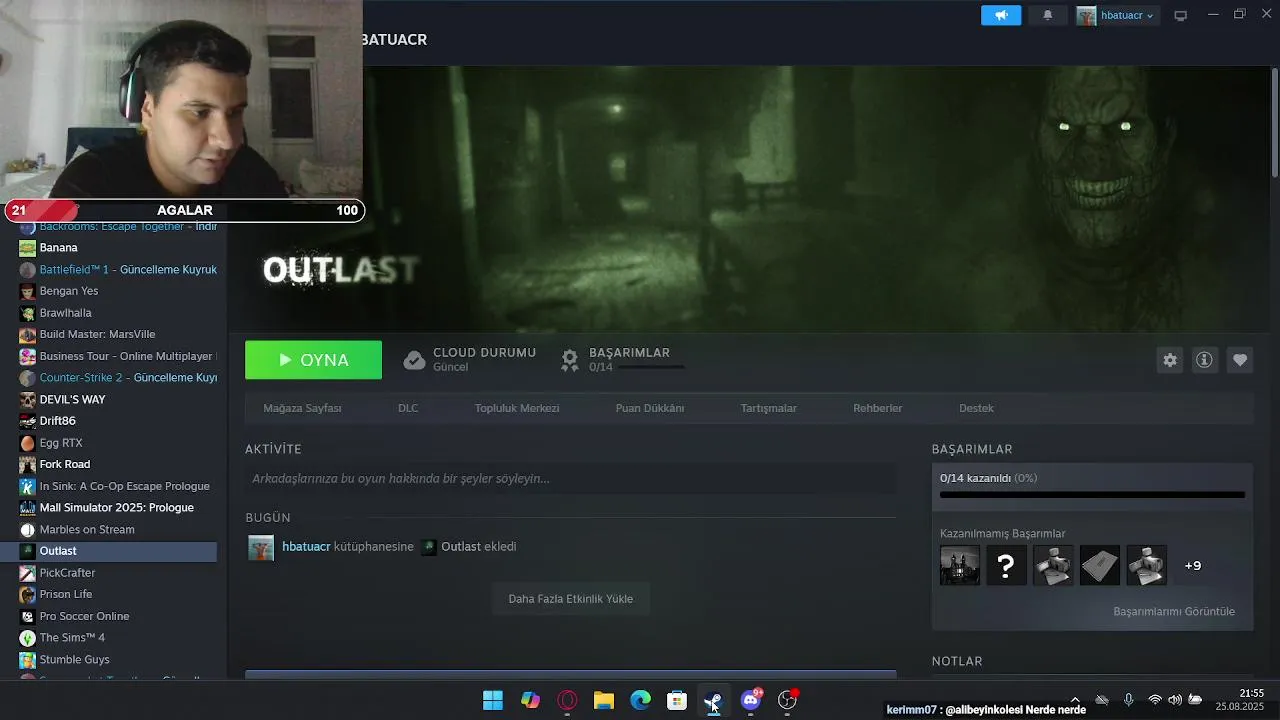
Task: Open the volume speaker tray icon
Action: (1175, 700)
